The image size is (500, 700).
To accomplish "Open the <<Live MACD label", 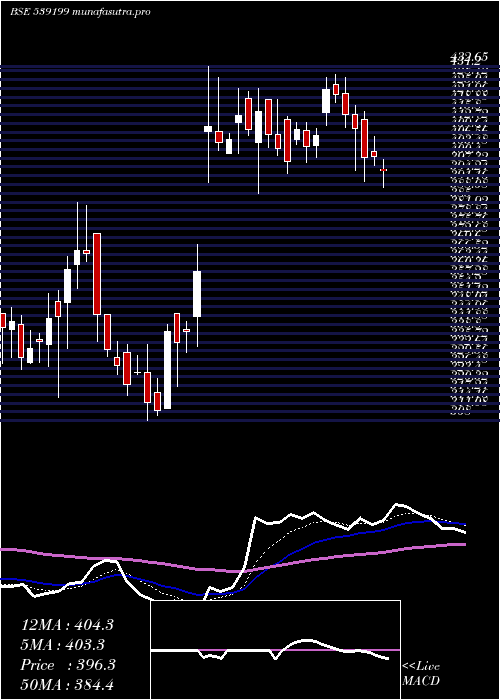I will click(421, 673).
